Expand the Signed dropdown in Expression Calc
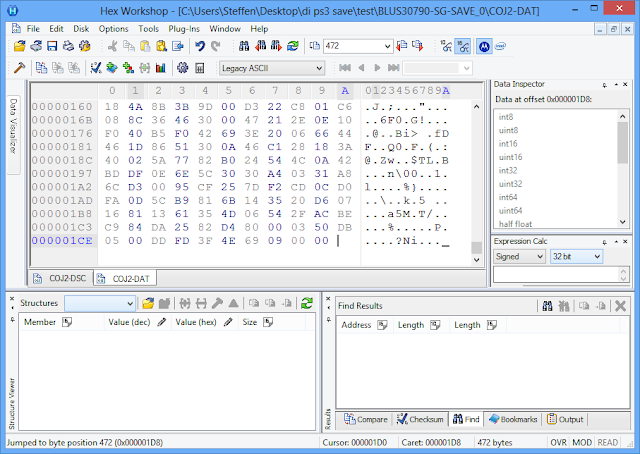Image resolution: width=640 pixels, height=454 pixels. 519,256
